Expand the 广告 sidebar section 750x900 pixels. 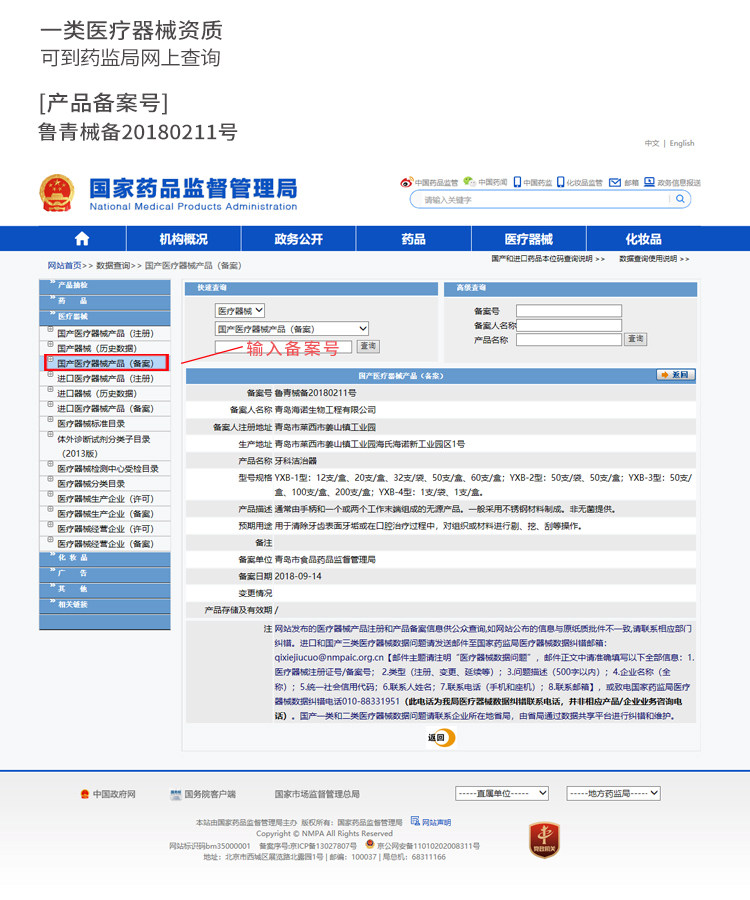click(104, 573)
